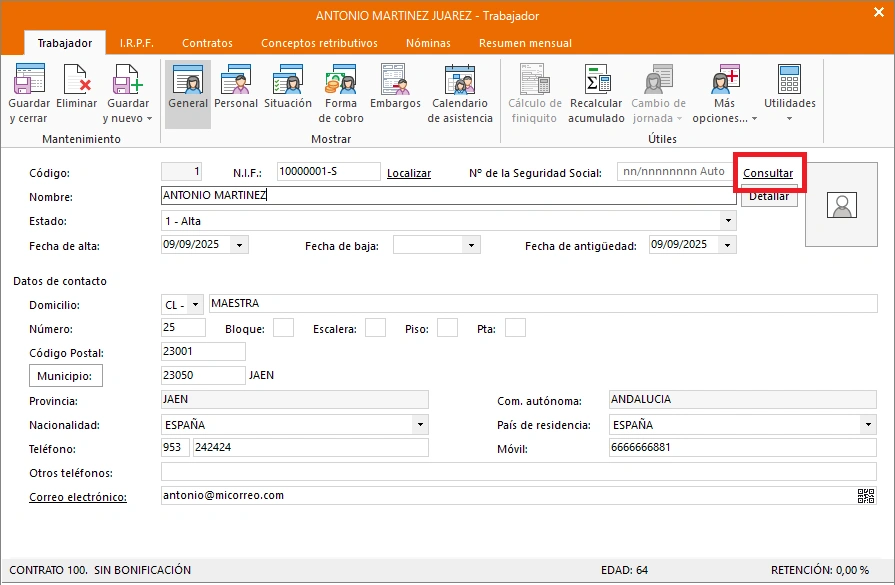The width and height of the screenshot is (895, 585).
Task: Switch to the I.R.P.F. tab
Action: [136, 43]
